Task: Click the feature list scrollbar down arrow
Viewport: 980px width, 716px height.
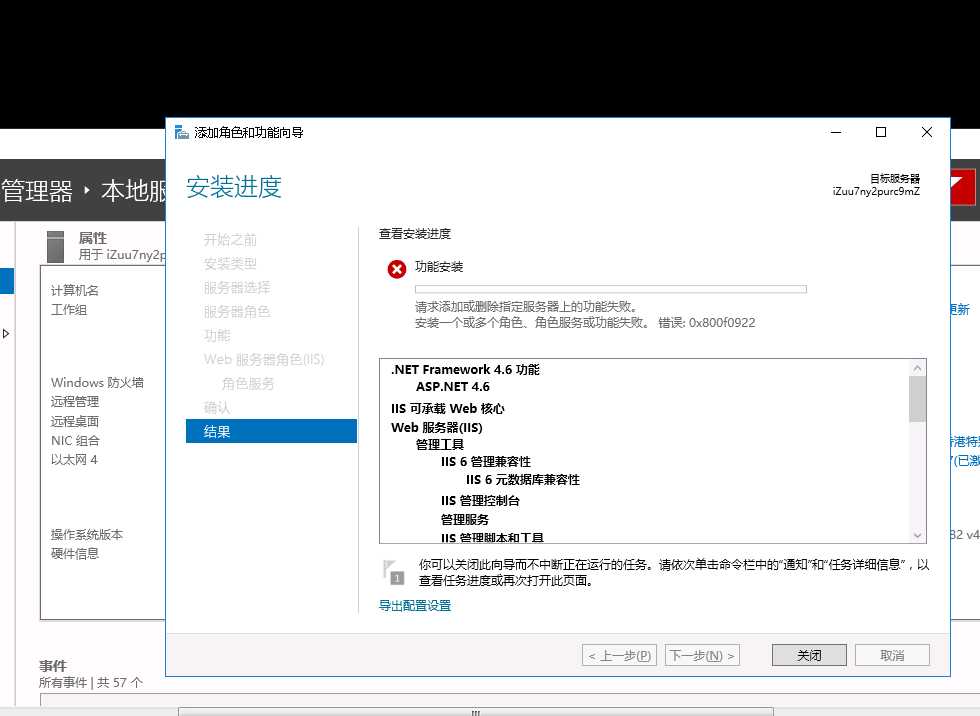Action: 918,535
